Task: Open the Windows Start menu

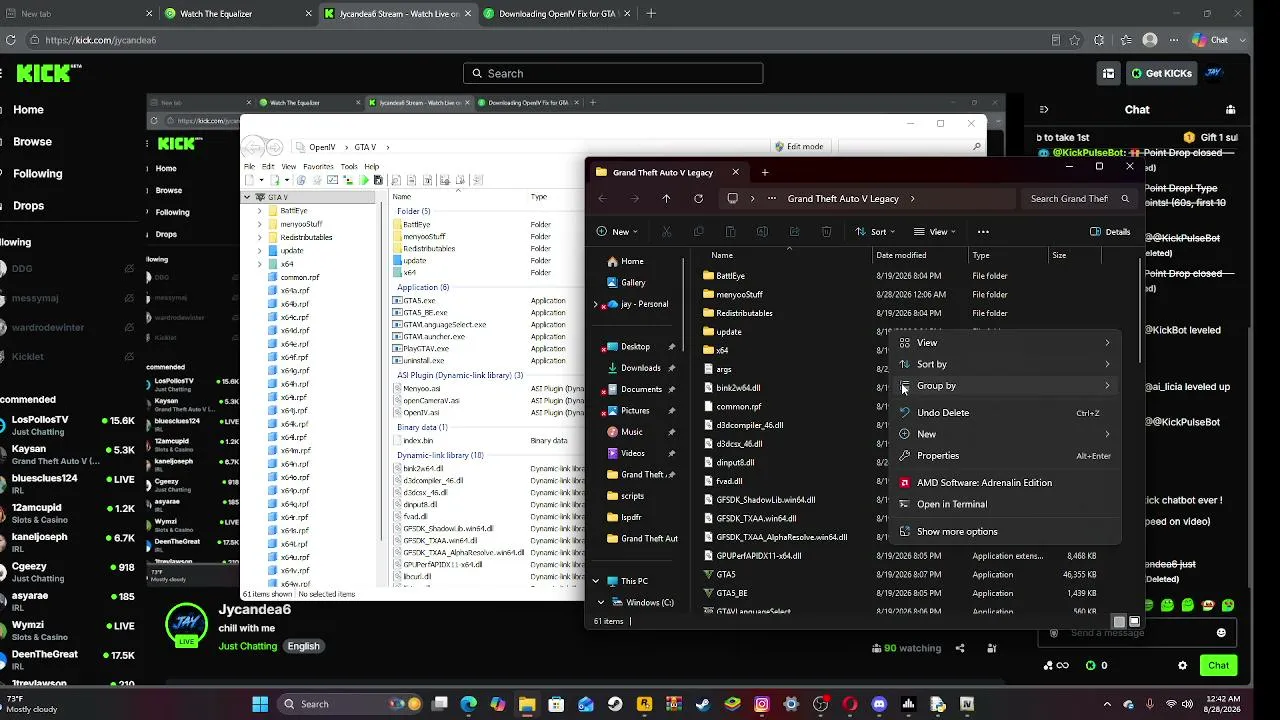Action: point(260,704)
